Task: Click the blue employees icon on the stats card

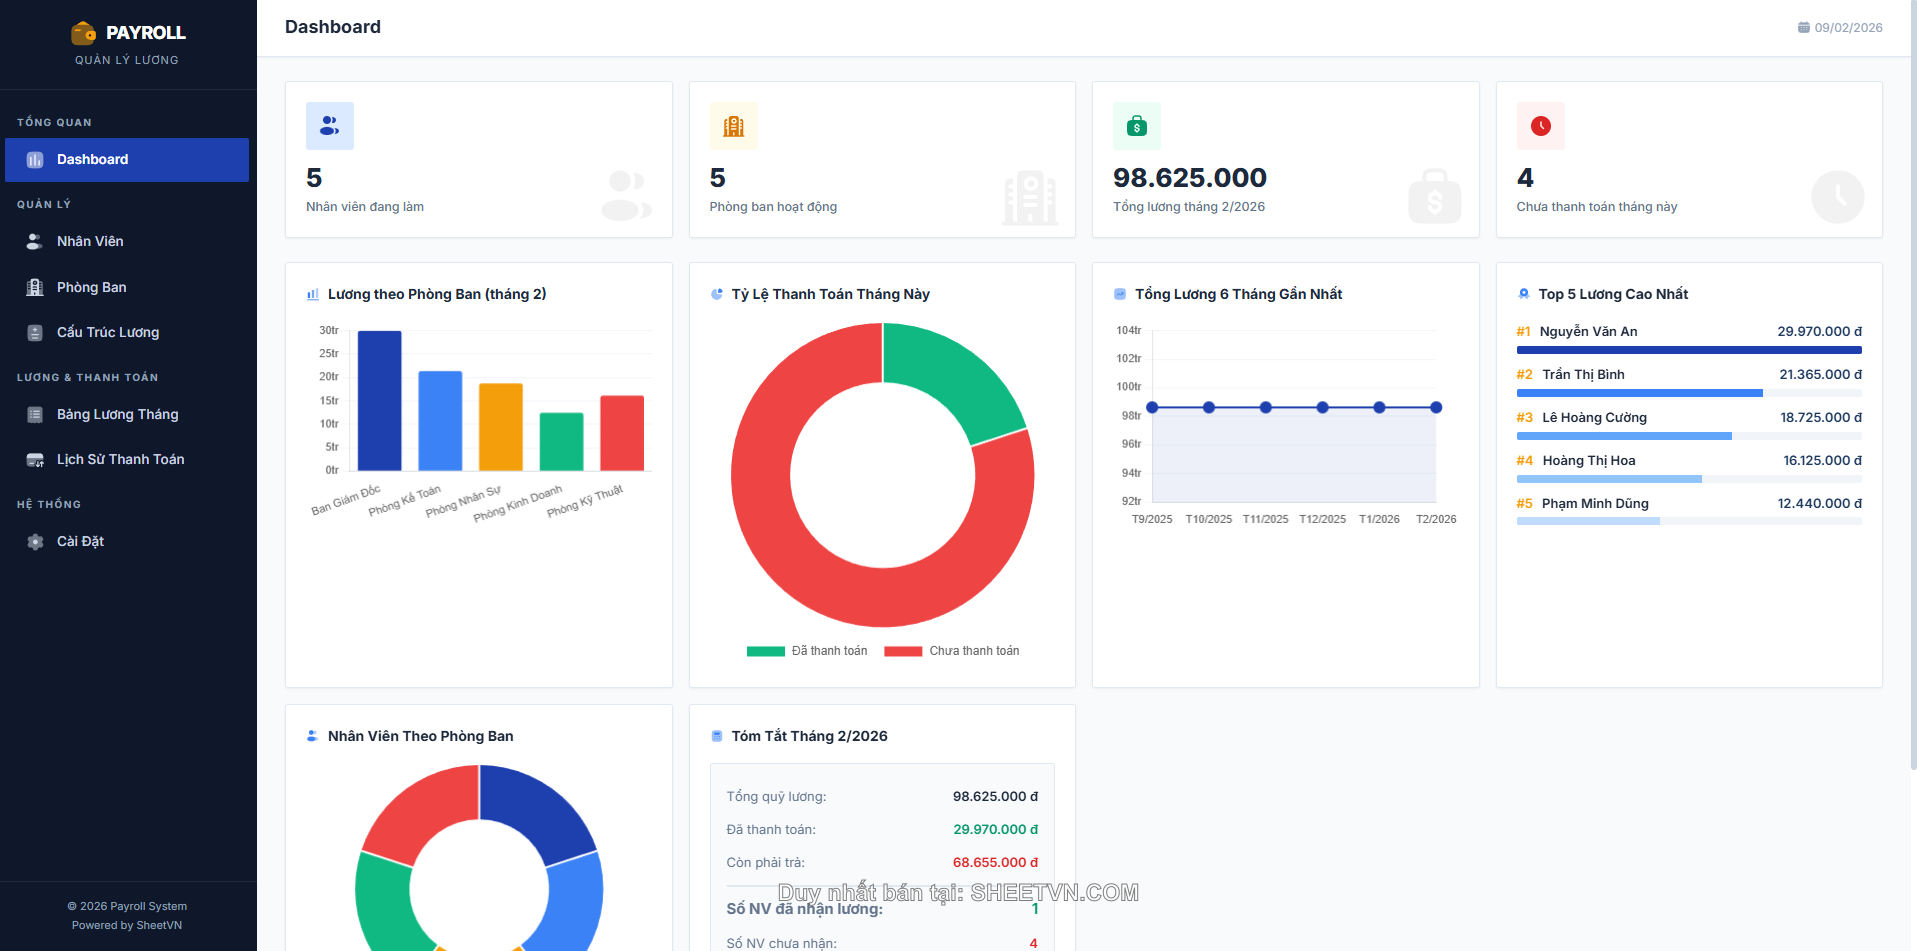Action: pos(330,126)
